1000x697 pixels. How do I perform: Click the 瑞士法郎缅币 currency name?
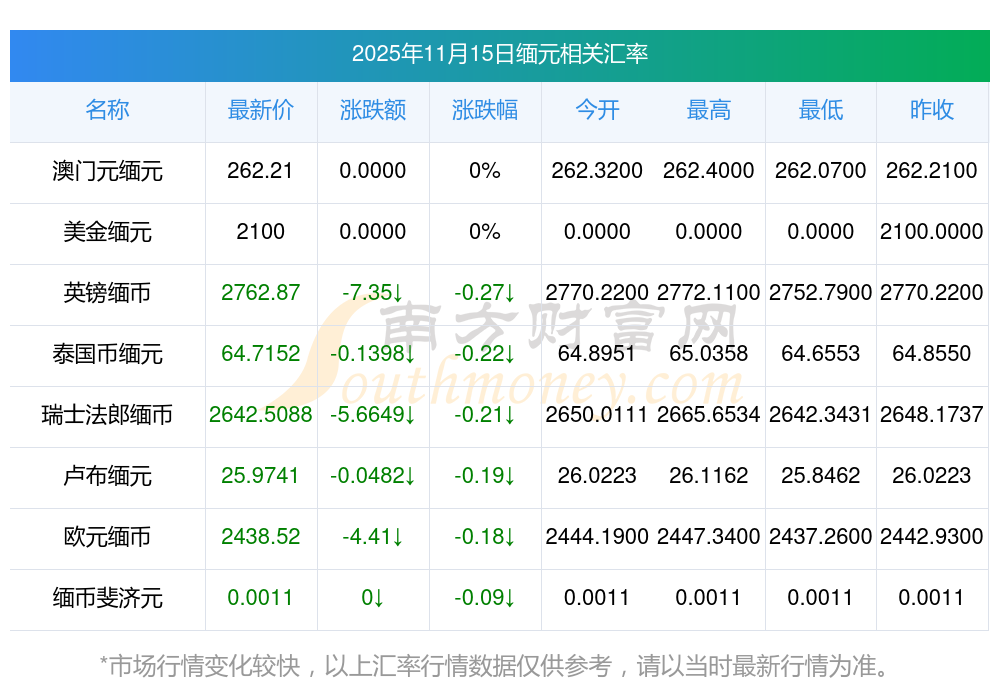(x=107, y=414)
